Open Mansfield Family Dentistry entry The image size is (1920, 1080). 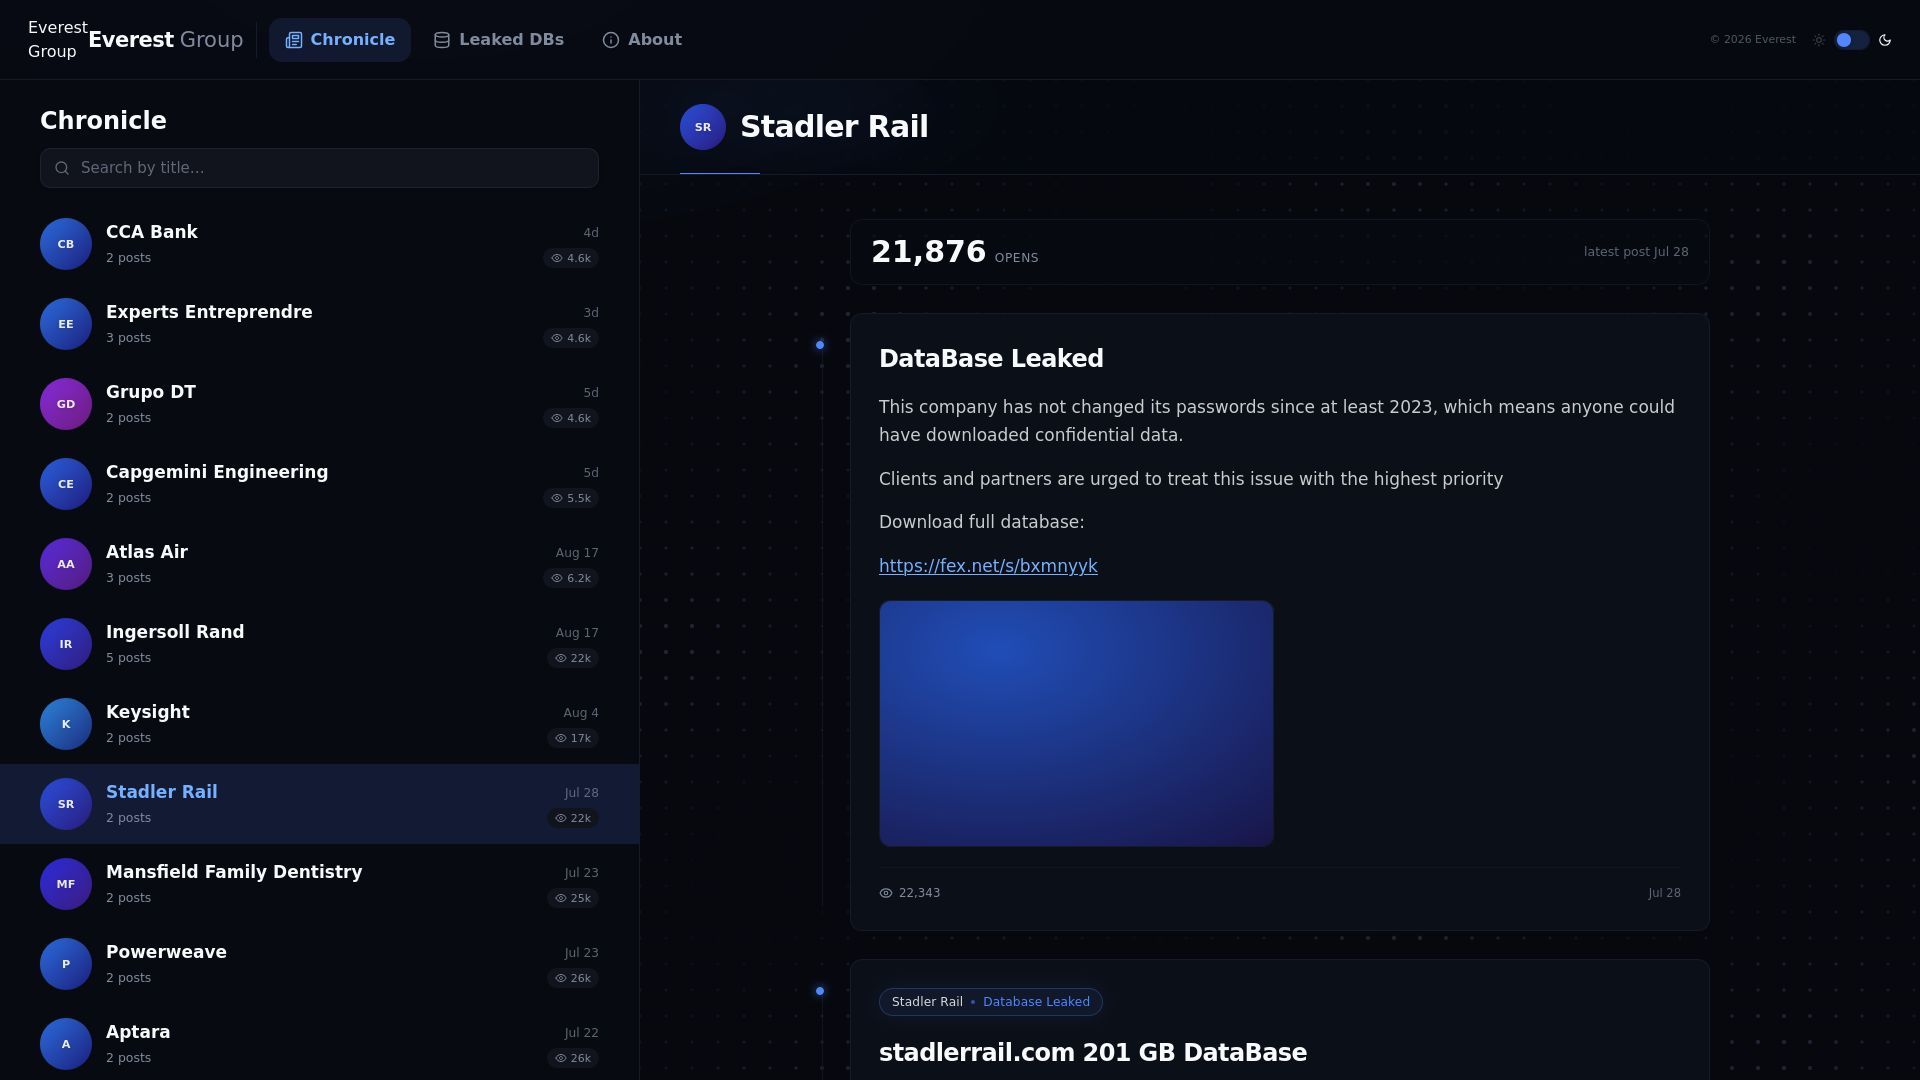[x=319, y=884]
